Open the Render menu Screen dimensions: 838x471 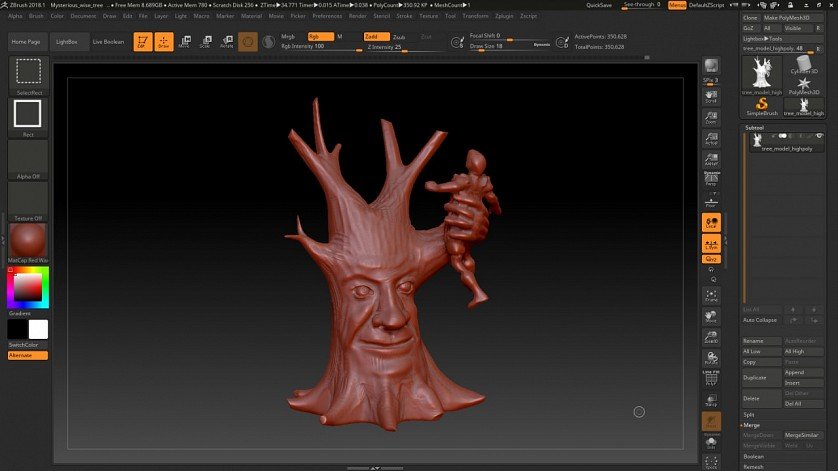point(358,16)
